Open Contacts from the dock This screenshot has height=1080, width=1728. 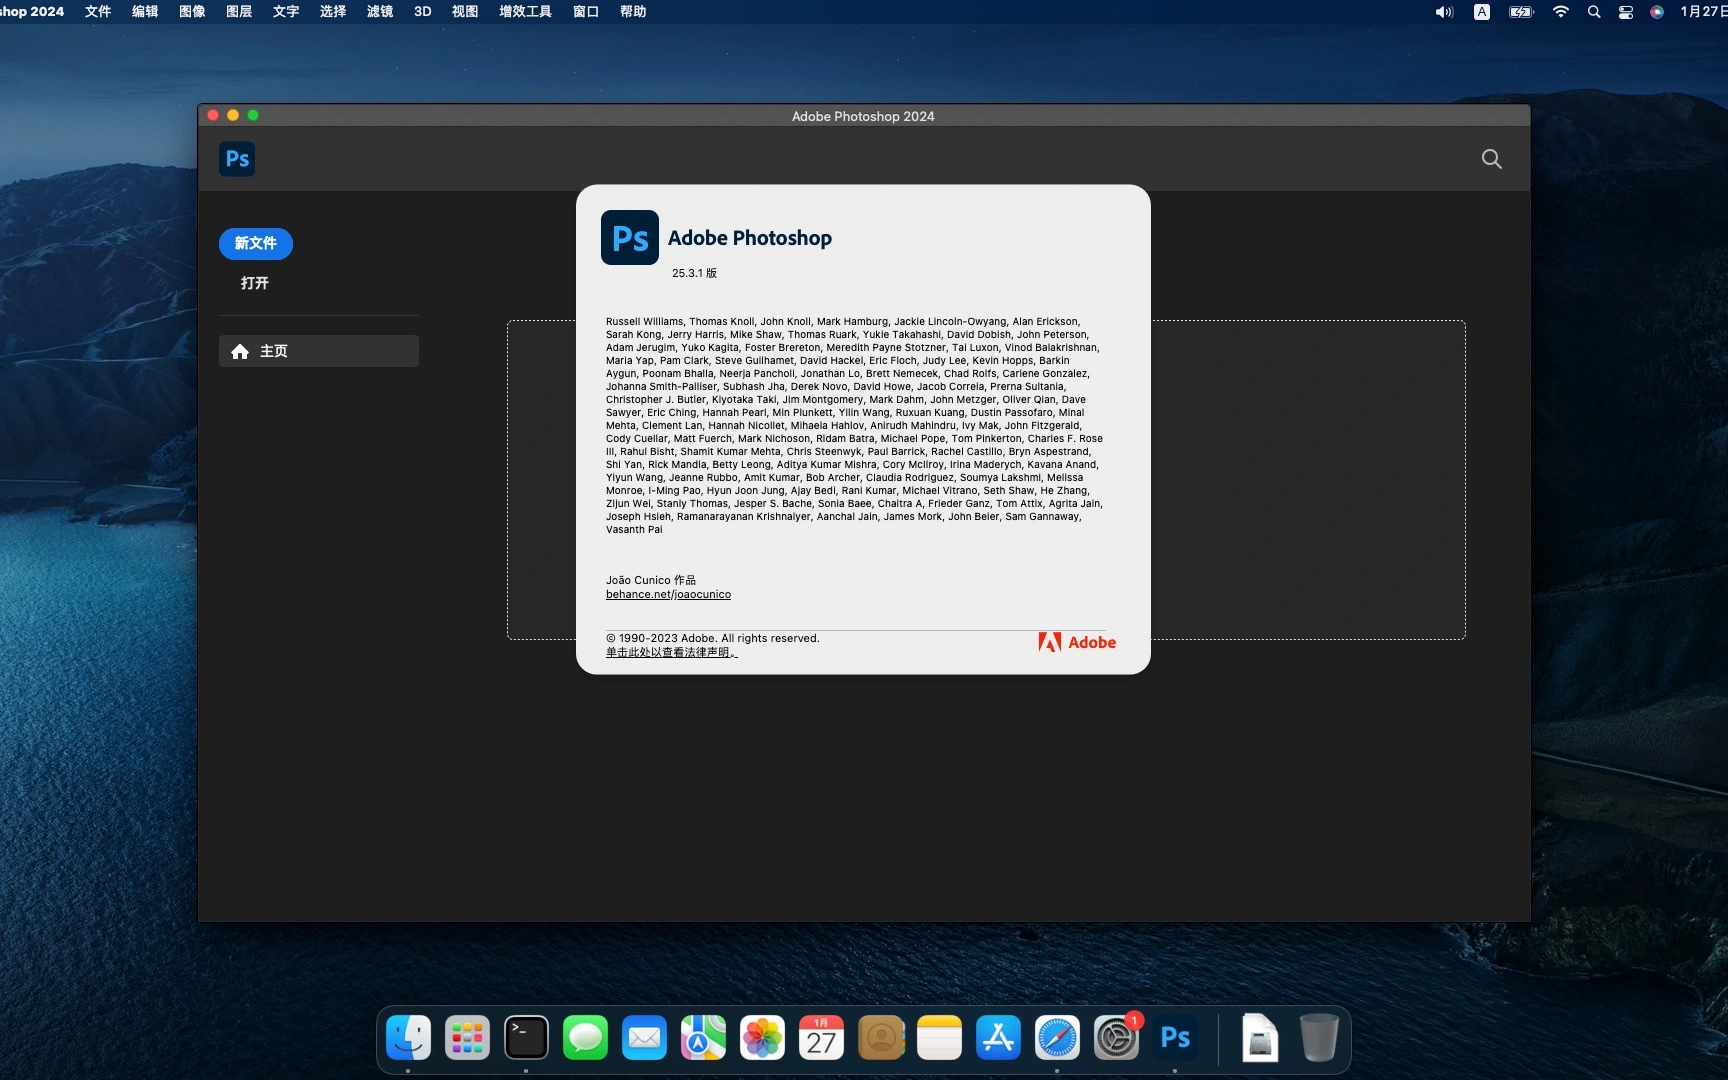881,1038
